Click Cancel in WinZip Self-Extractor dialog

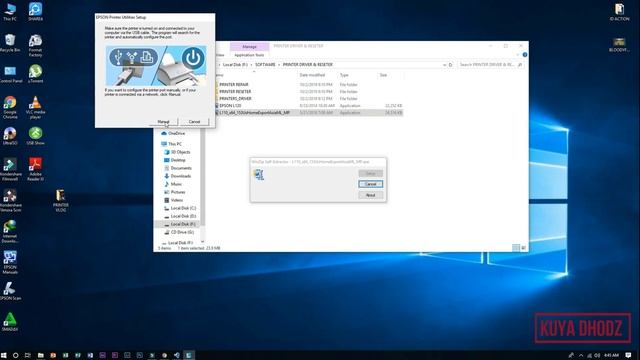370,184
